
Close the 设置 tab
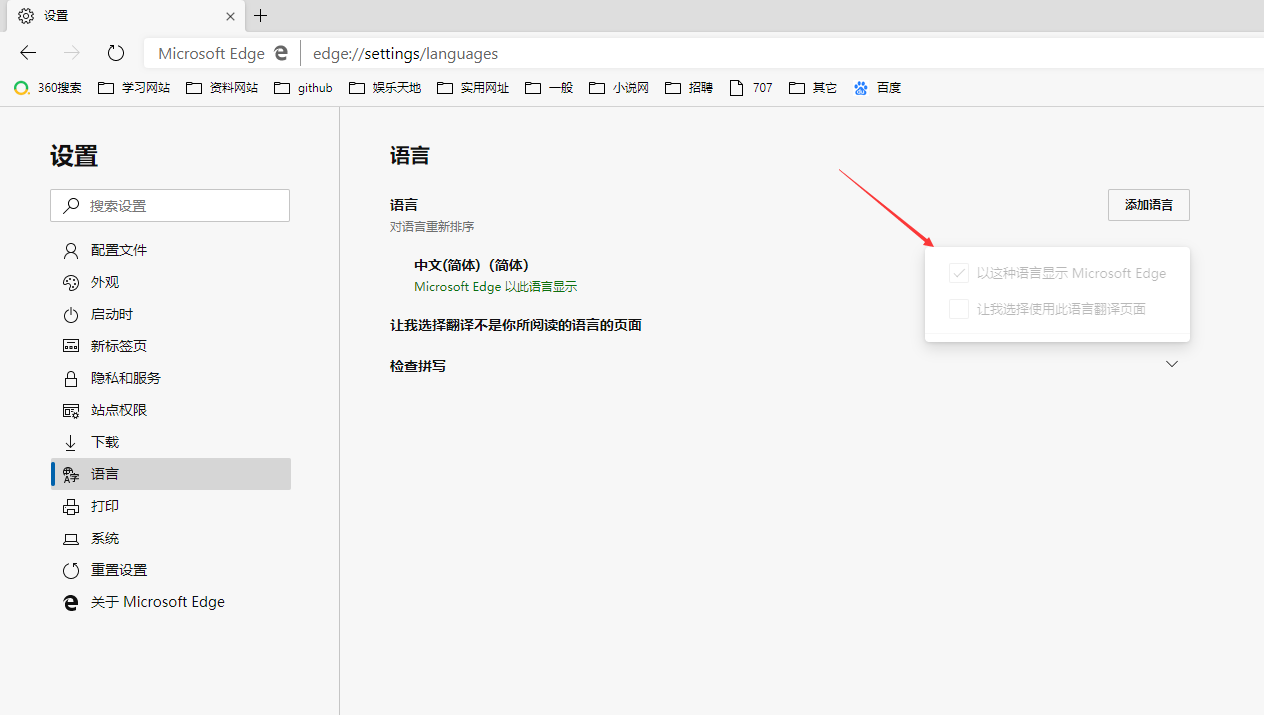(x=231, y=16)
